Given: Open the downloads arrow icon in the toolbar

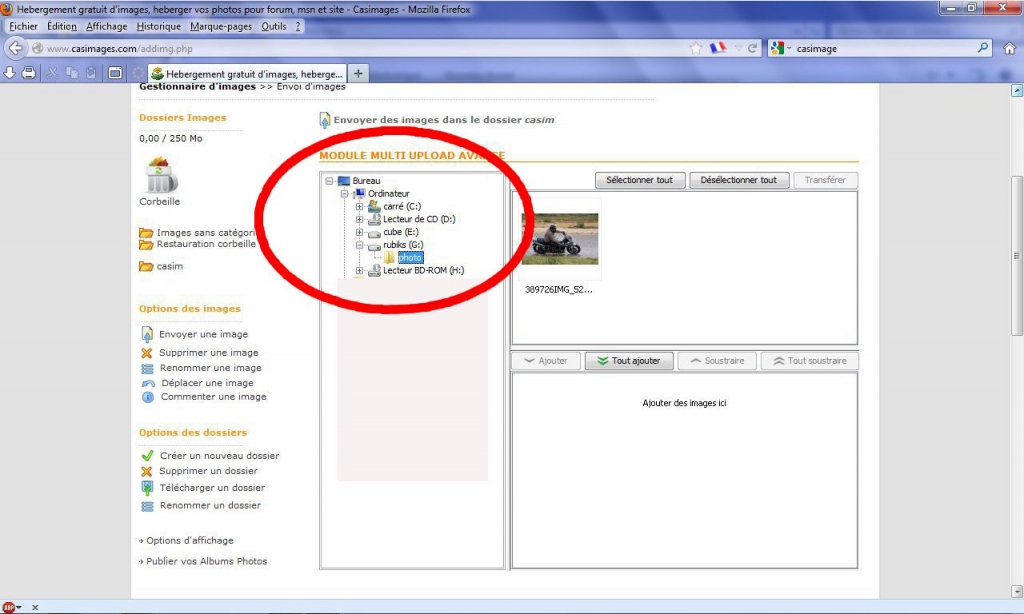Looking at the screenshot, I should 10,73.
